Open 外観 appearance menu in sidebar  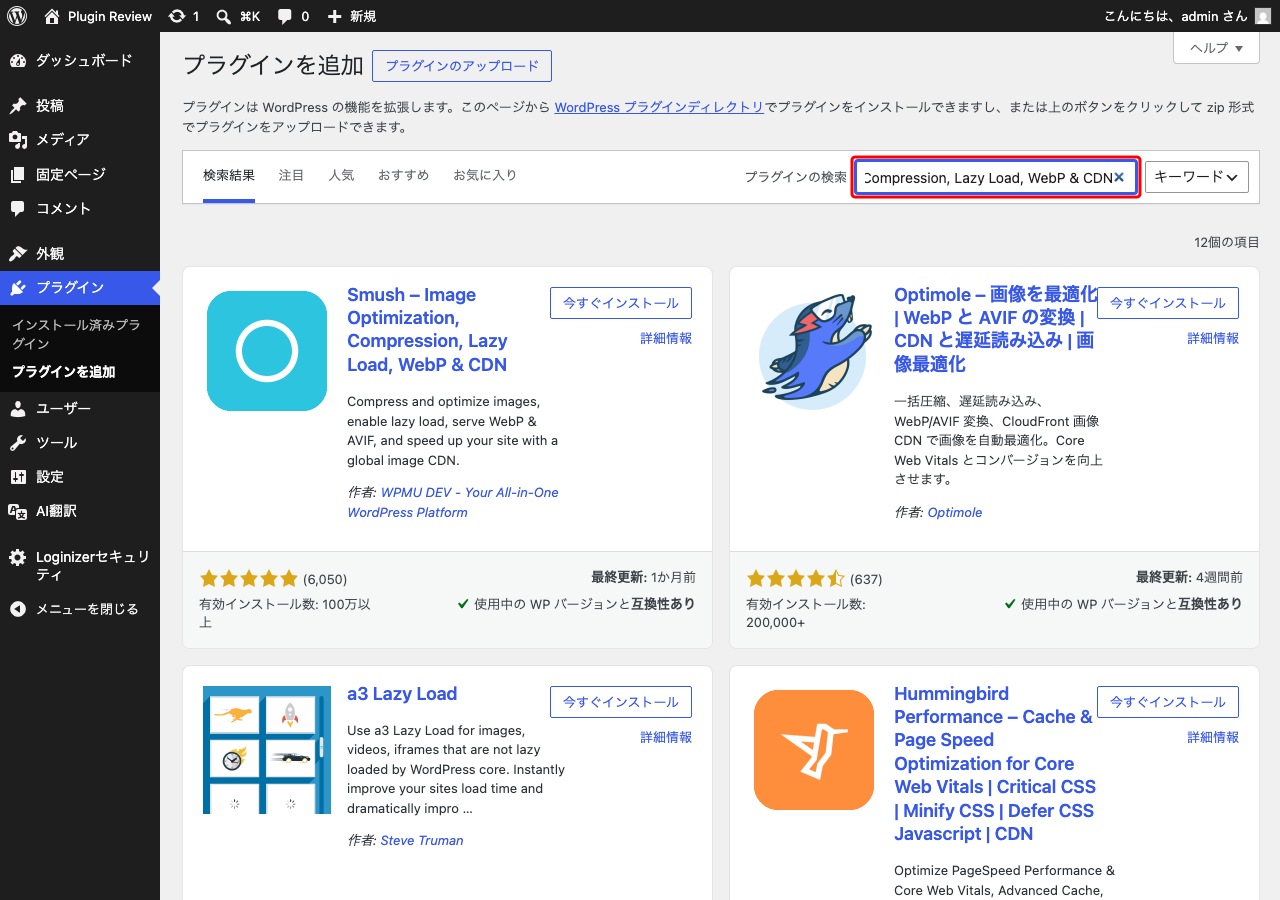pyautogui.click(x=80, y=254)
